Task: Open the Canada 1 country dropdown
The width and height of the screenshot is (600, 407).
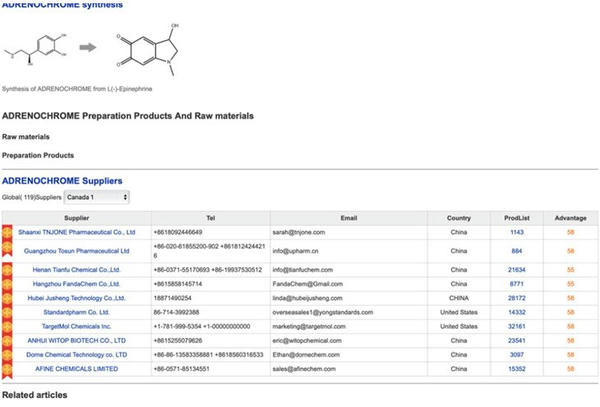Action: pyautogui.click(x=96, y=197)
